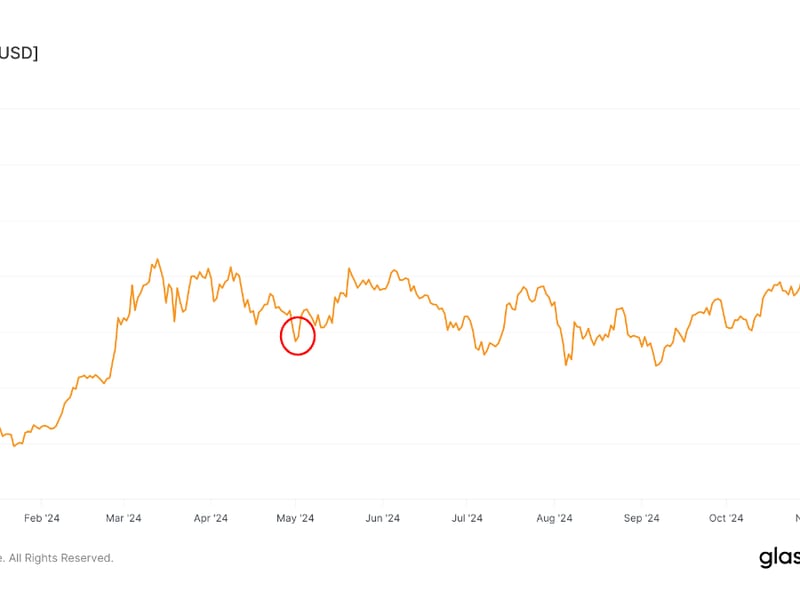Click the late-January lowest point of the line

[x=14, y=446]
